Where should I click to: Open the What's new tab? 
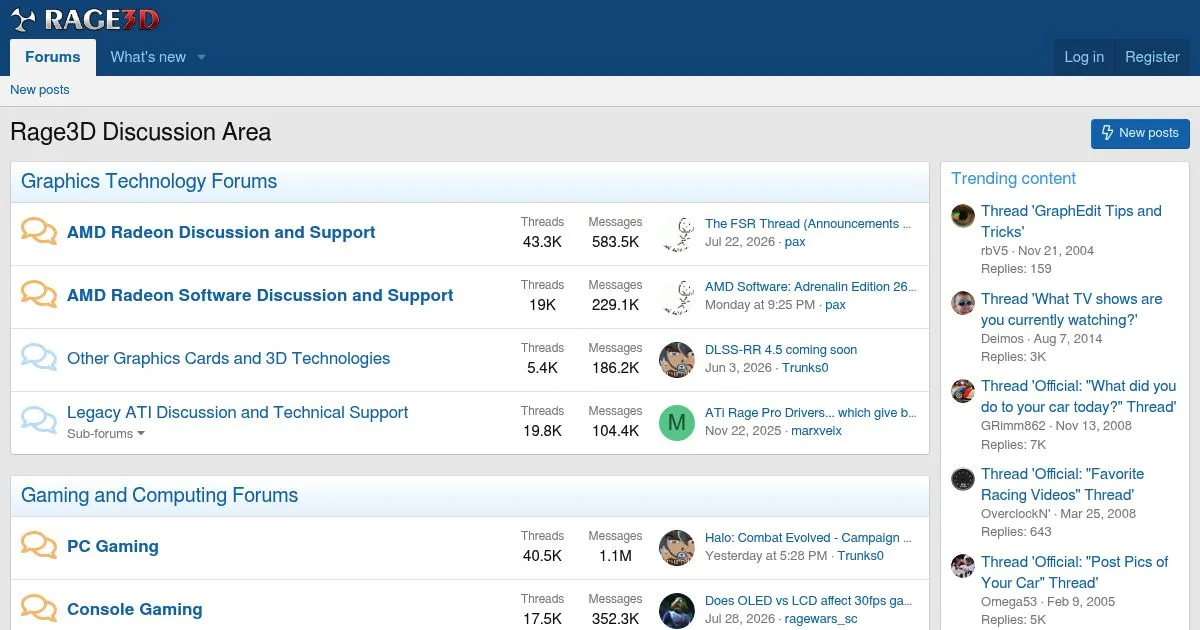coord(148,57)
